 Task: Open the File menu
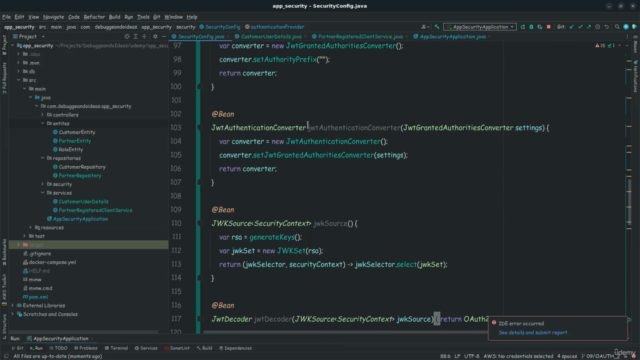tap(6, 17)
